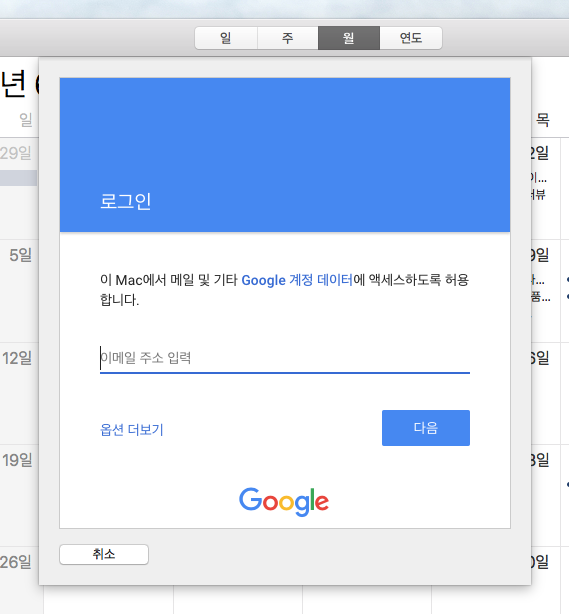The width and height of the screenshot is (569, 614).
Task: Focus the 이메일 주소 입력 email field
Action: click(x=285, y=358)
